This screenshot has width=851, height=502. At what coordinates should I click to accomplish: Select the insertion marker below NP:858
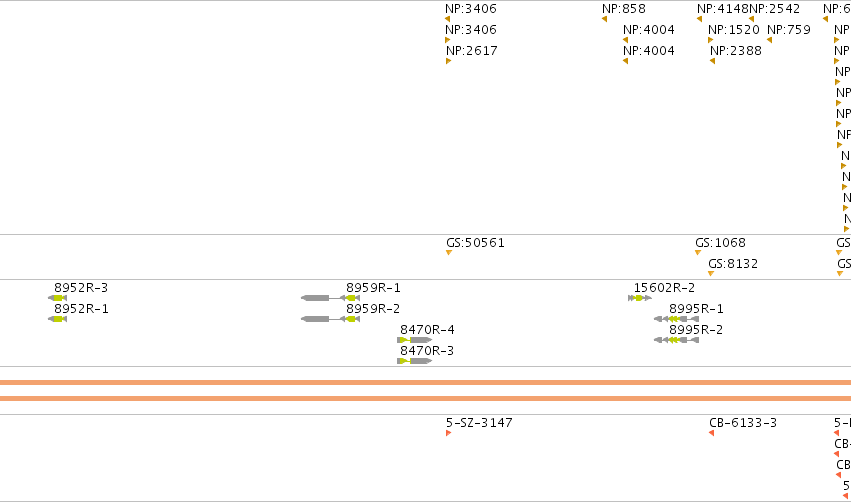click(x=605, y=20)
